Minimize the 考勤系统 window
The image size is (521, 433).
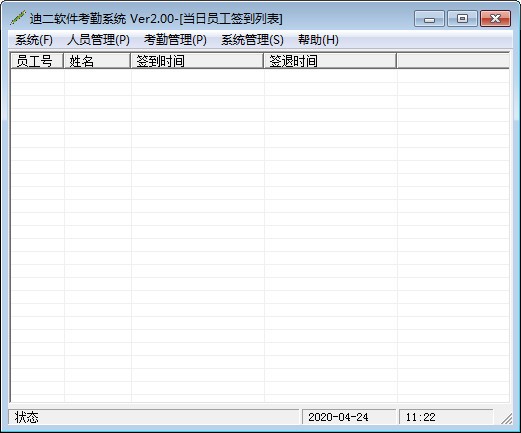point(429,18)
